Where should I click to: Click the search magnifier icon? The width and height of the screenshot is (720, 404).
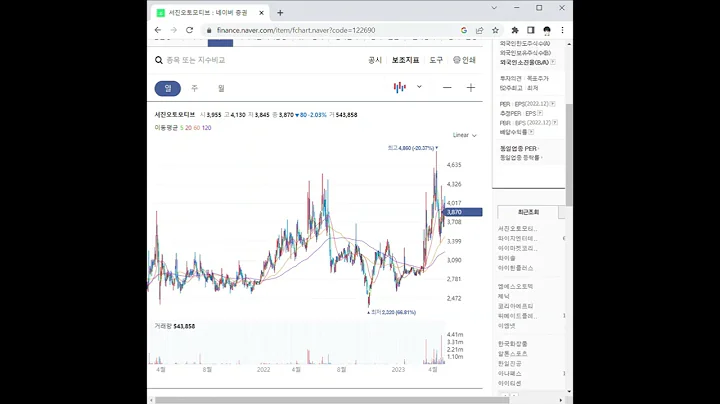click(x=159, y=60)
